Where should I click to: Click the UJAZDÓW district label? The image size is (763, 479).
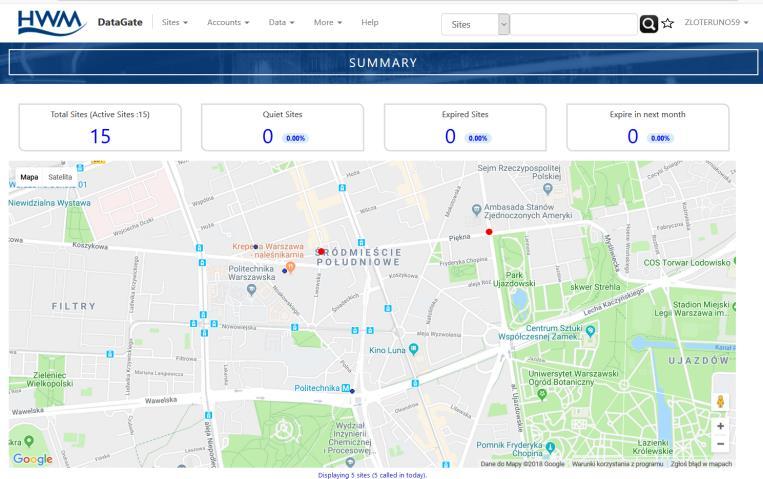[698, 361]
